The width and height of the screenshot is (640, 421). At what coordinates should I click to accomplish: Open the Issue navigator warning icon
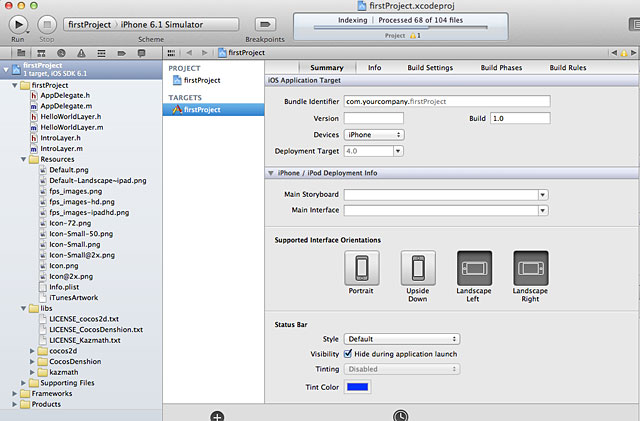click(x=81, y=53)
